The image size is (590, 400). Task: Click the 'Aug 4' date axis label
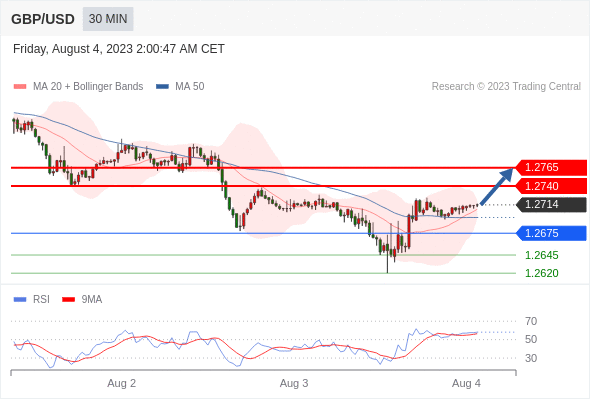466,383
